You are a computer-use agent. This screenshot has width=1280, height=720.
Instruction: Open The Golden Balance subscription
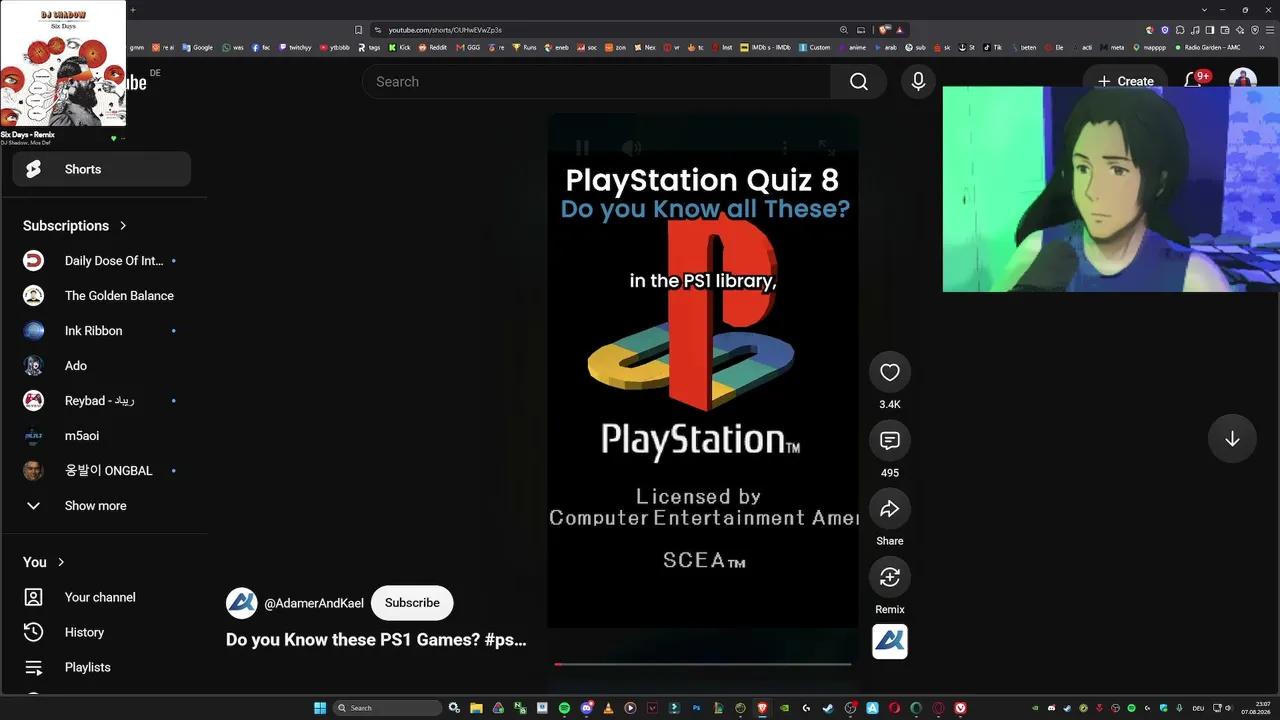101,296
